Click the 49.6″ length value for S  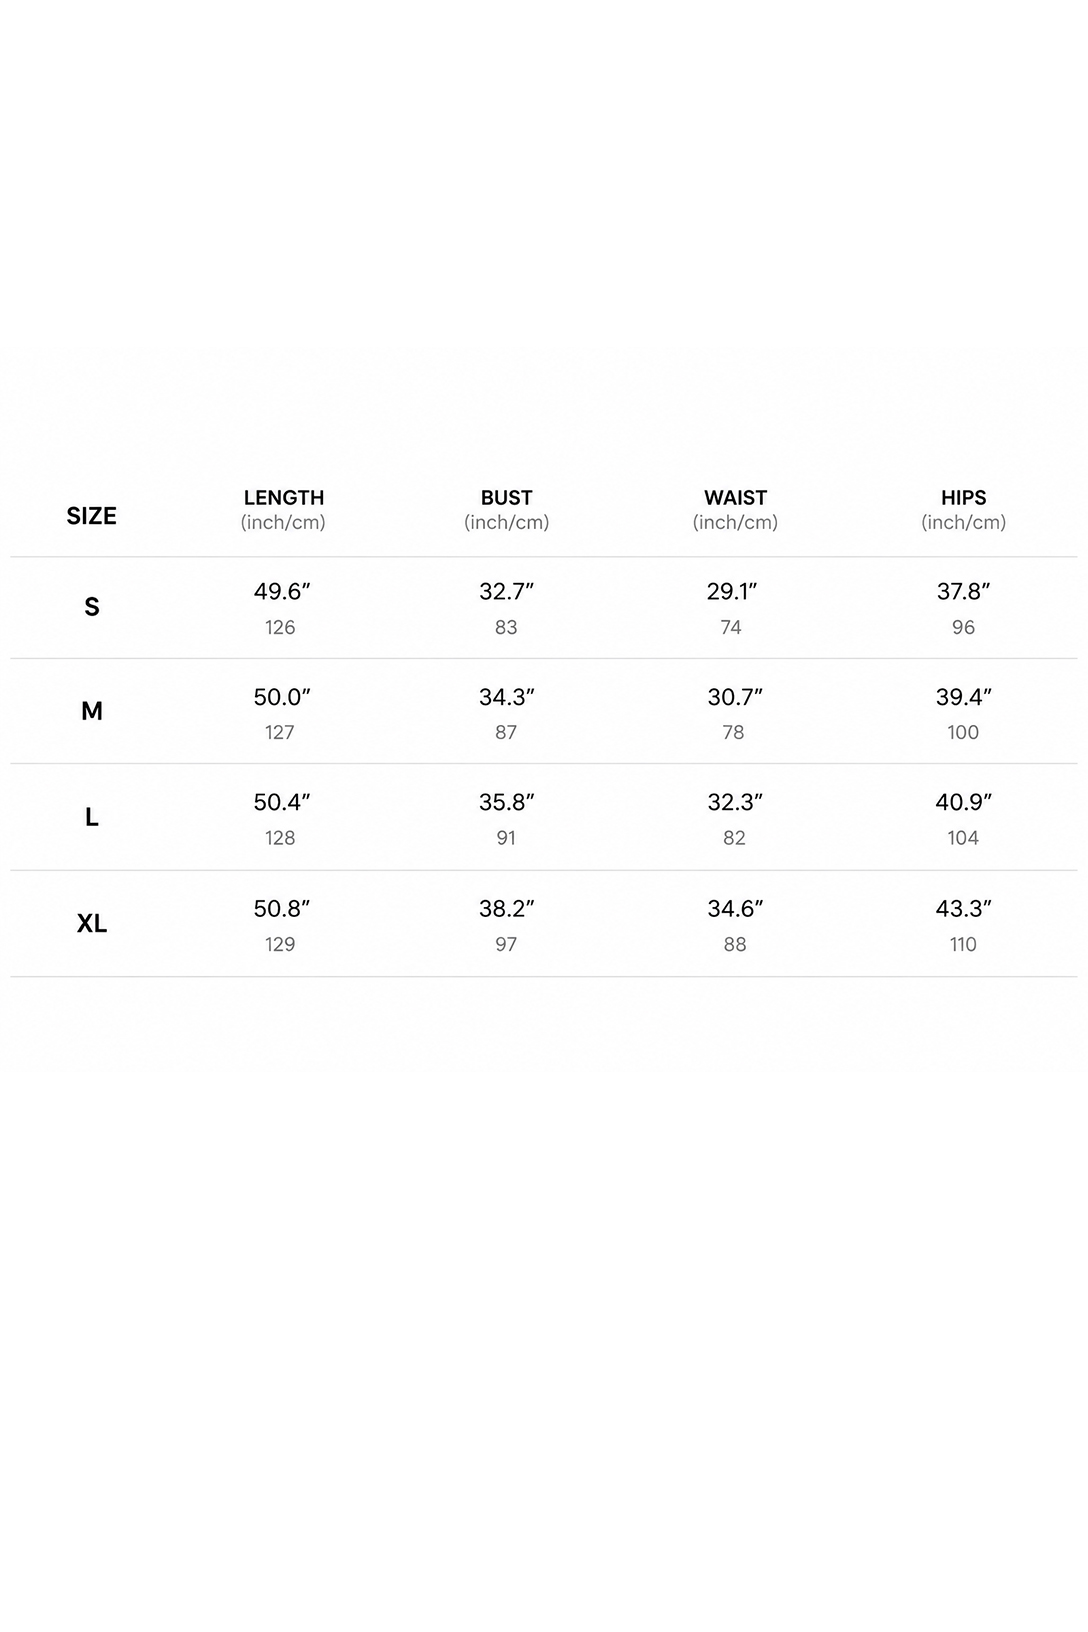[282, 591]
